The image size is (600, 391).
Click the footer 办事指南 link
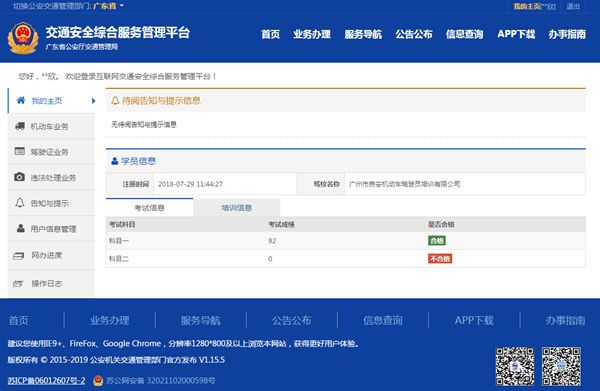pos(566,320)
